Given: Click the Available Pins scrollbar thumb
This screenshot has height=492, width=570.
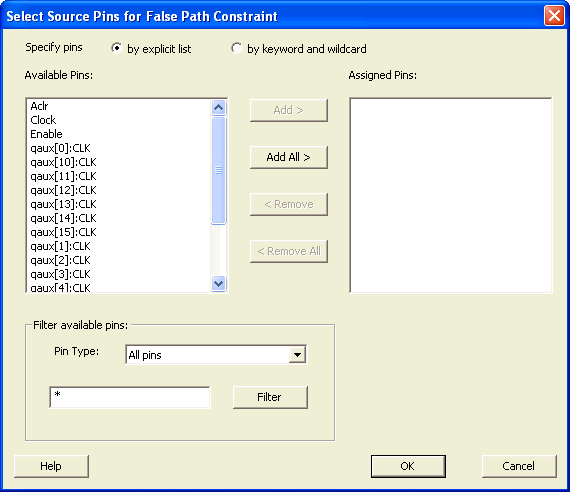Looking at the screenshot, I should [x=218, y=170].
